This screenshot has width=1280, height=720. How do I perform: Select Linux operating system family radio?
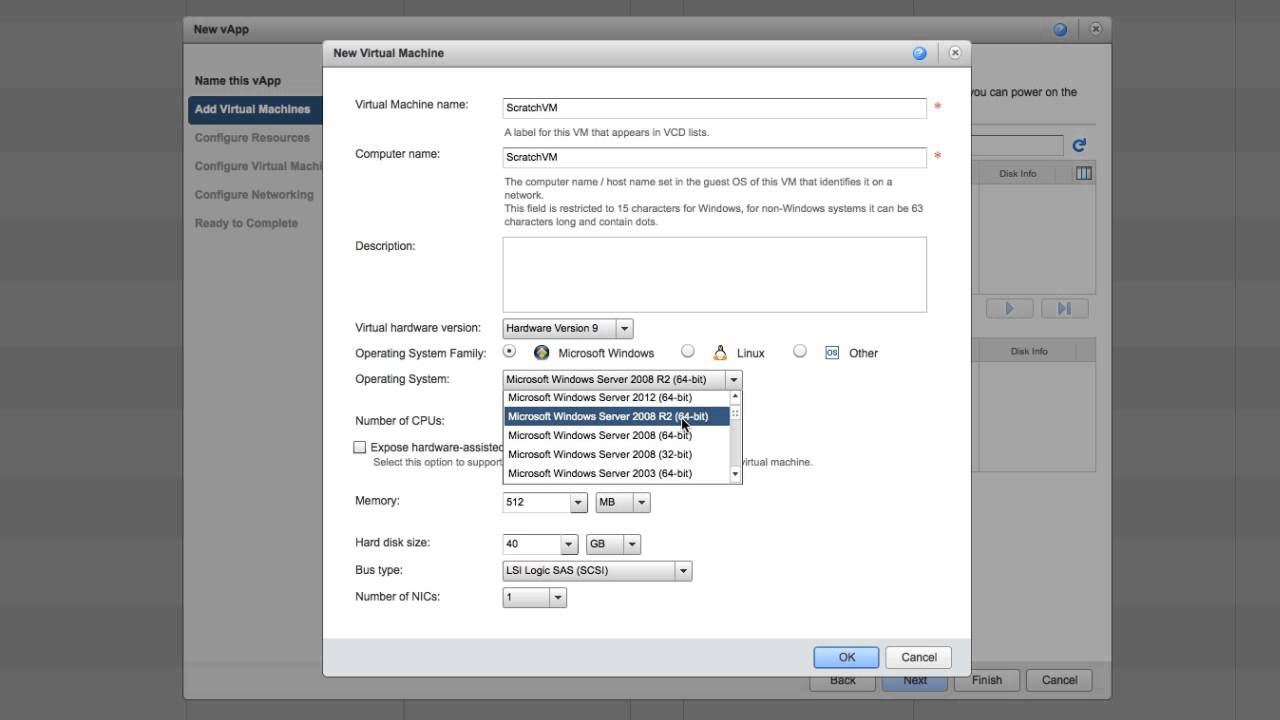tap(688, 351)
